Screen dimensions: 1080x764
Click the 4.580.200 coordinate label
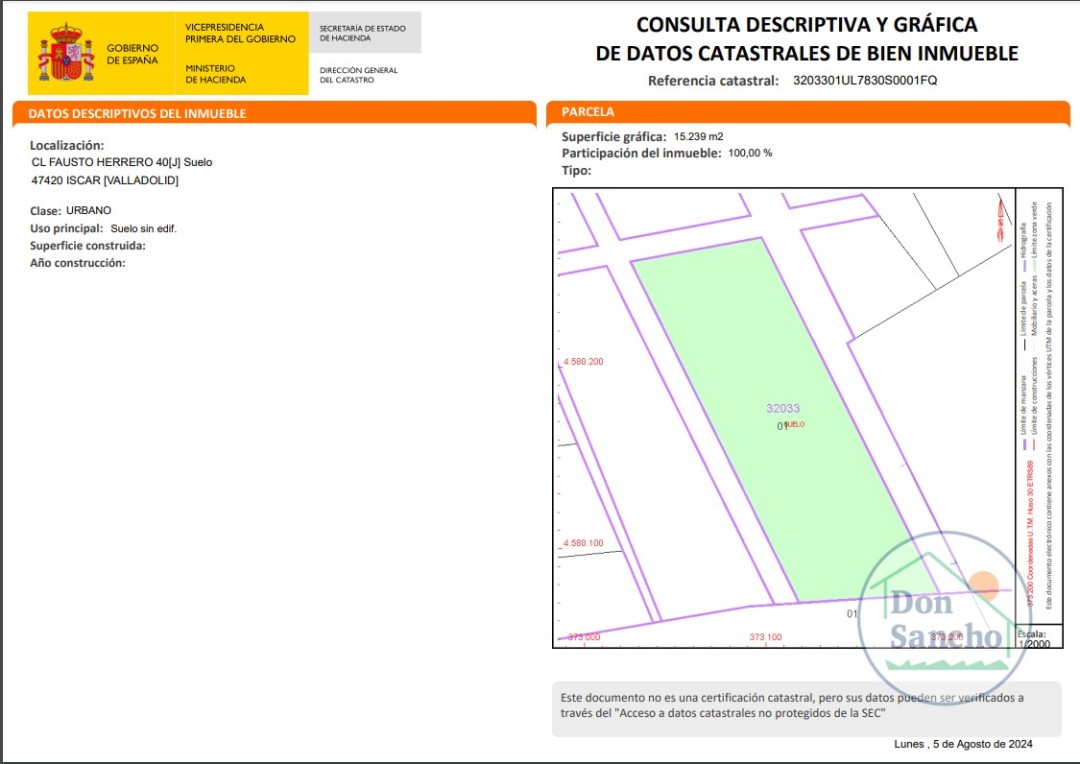[583, 362]
